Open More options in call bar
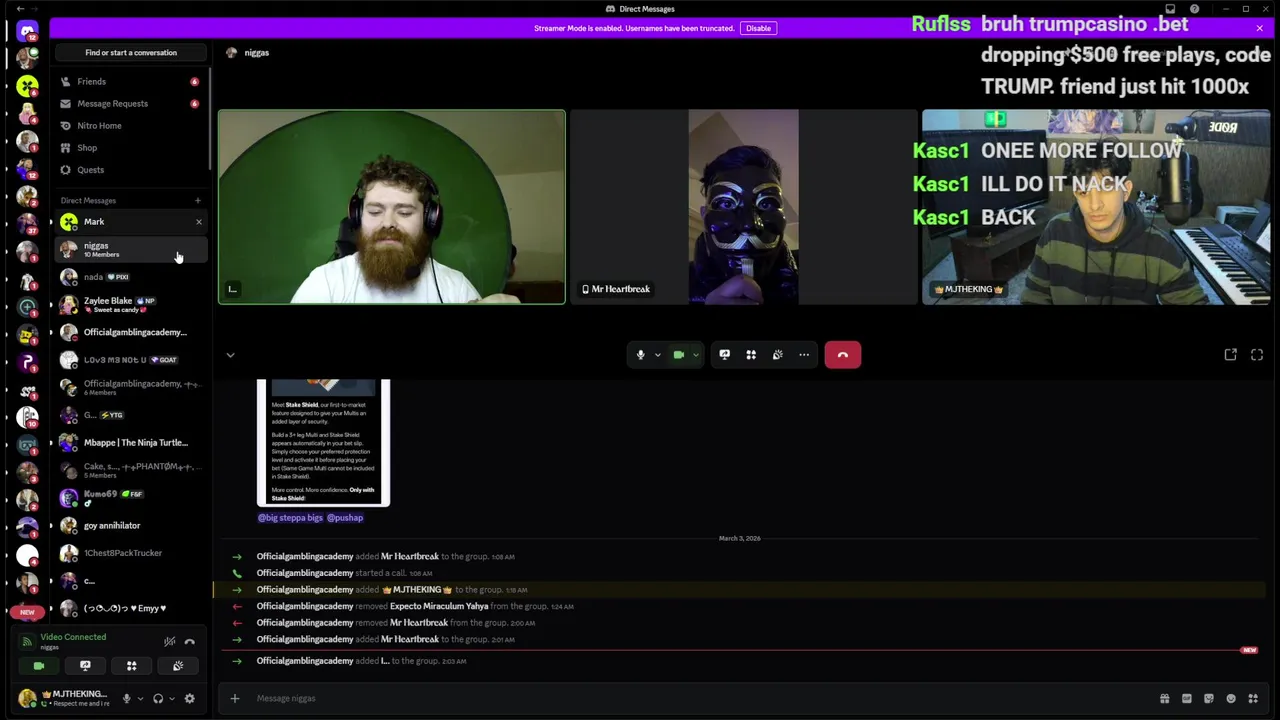Image resolution: width=1280 pixels, height=720 pixels. (x=804, y=355)
